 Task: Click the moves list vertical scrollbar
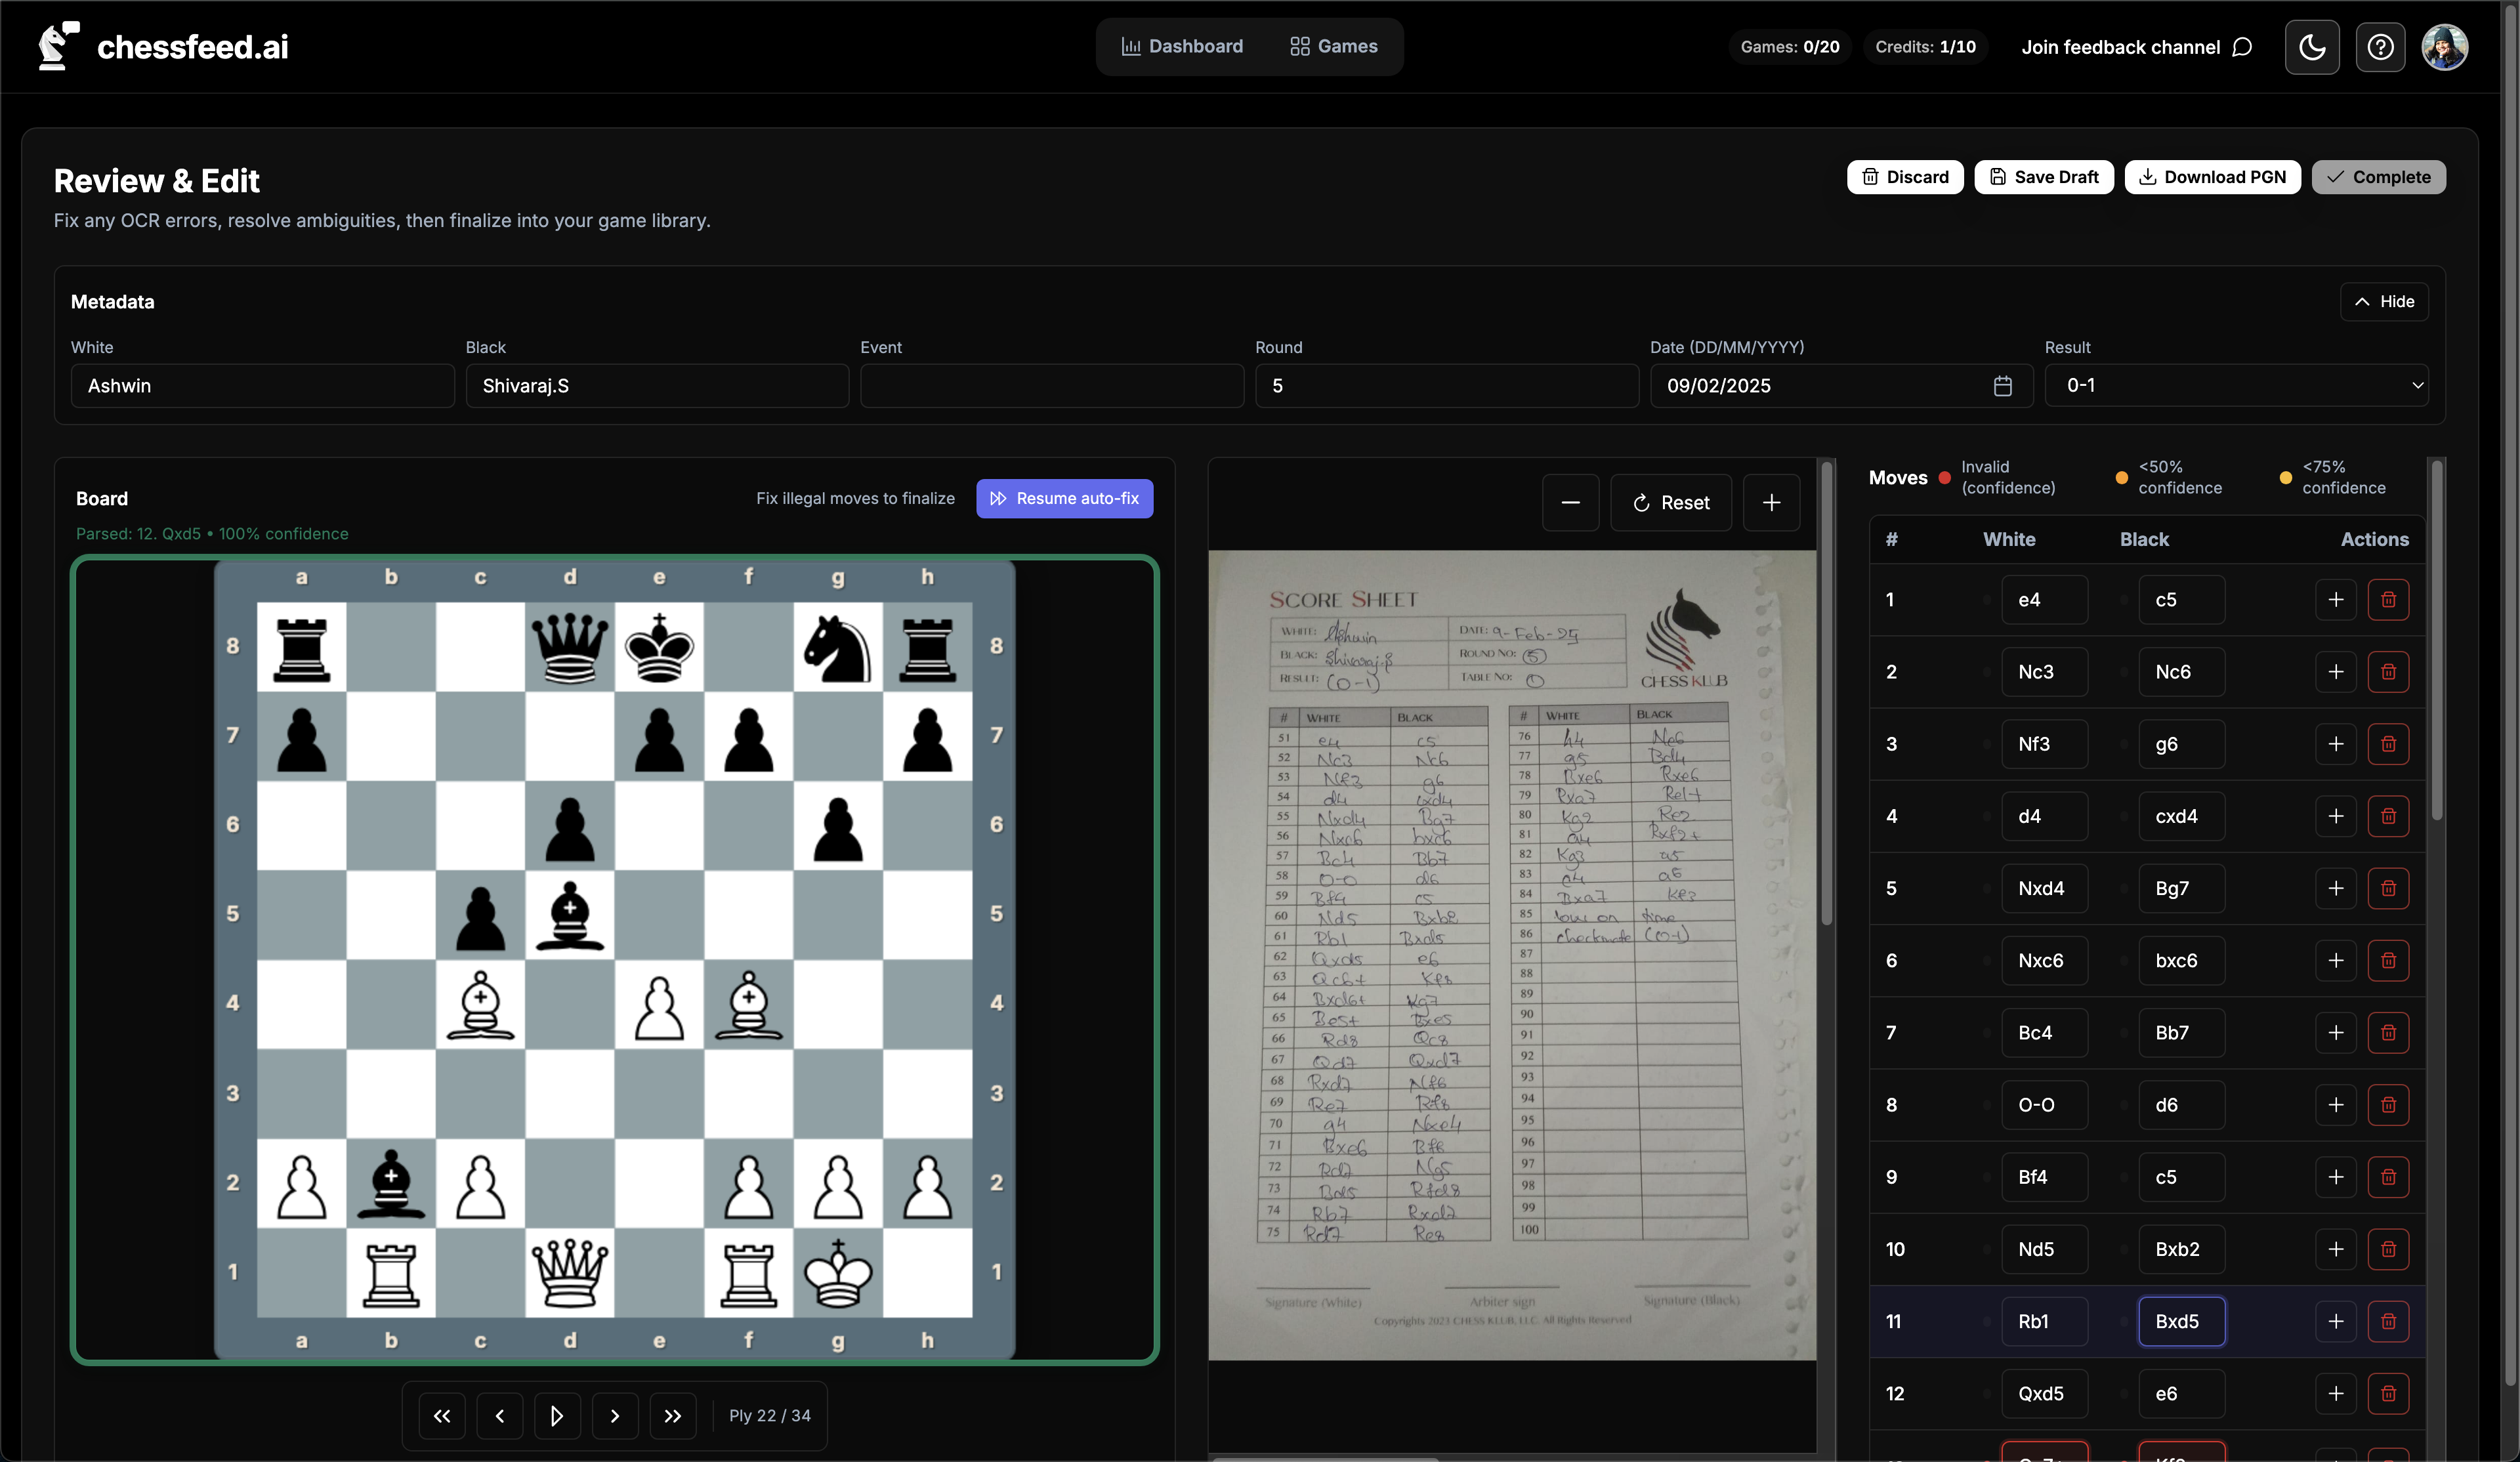click(x=2437, y=640)
